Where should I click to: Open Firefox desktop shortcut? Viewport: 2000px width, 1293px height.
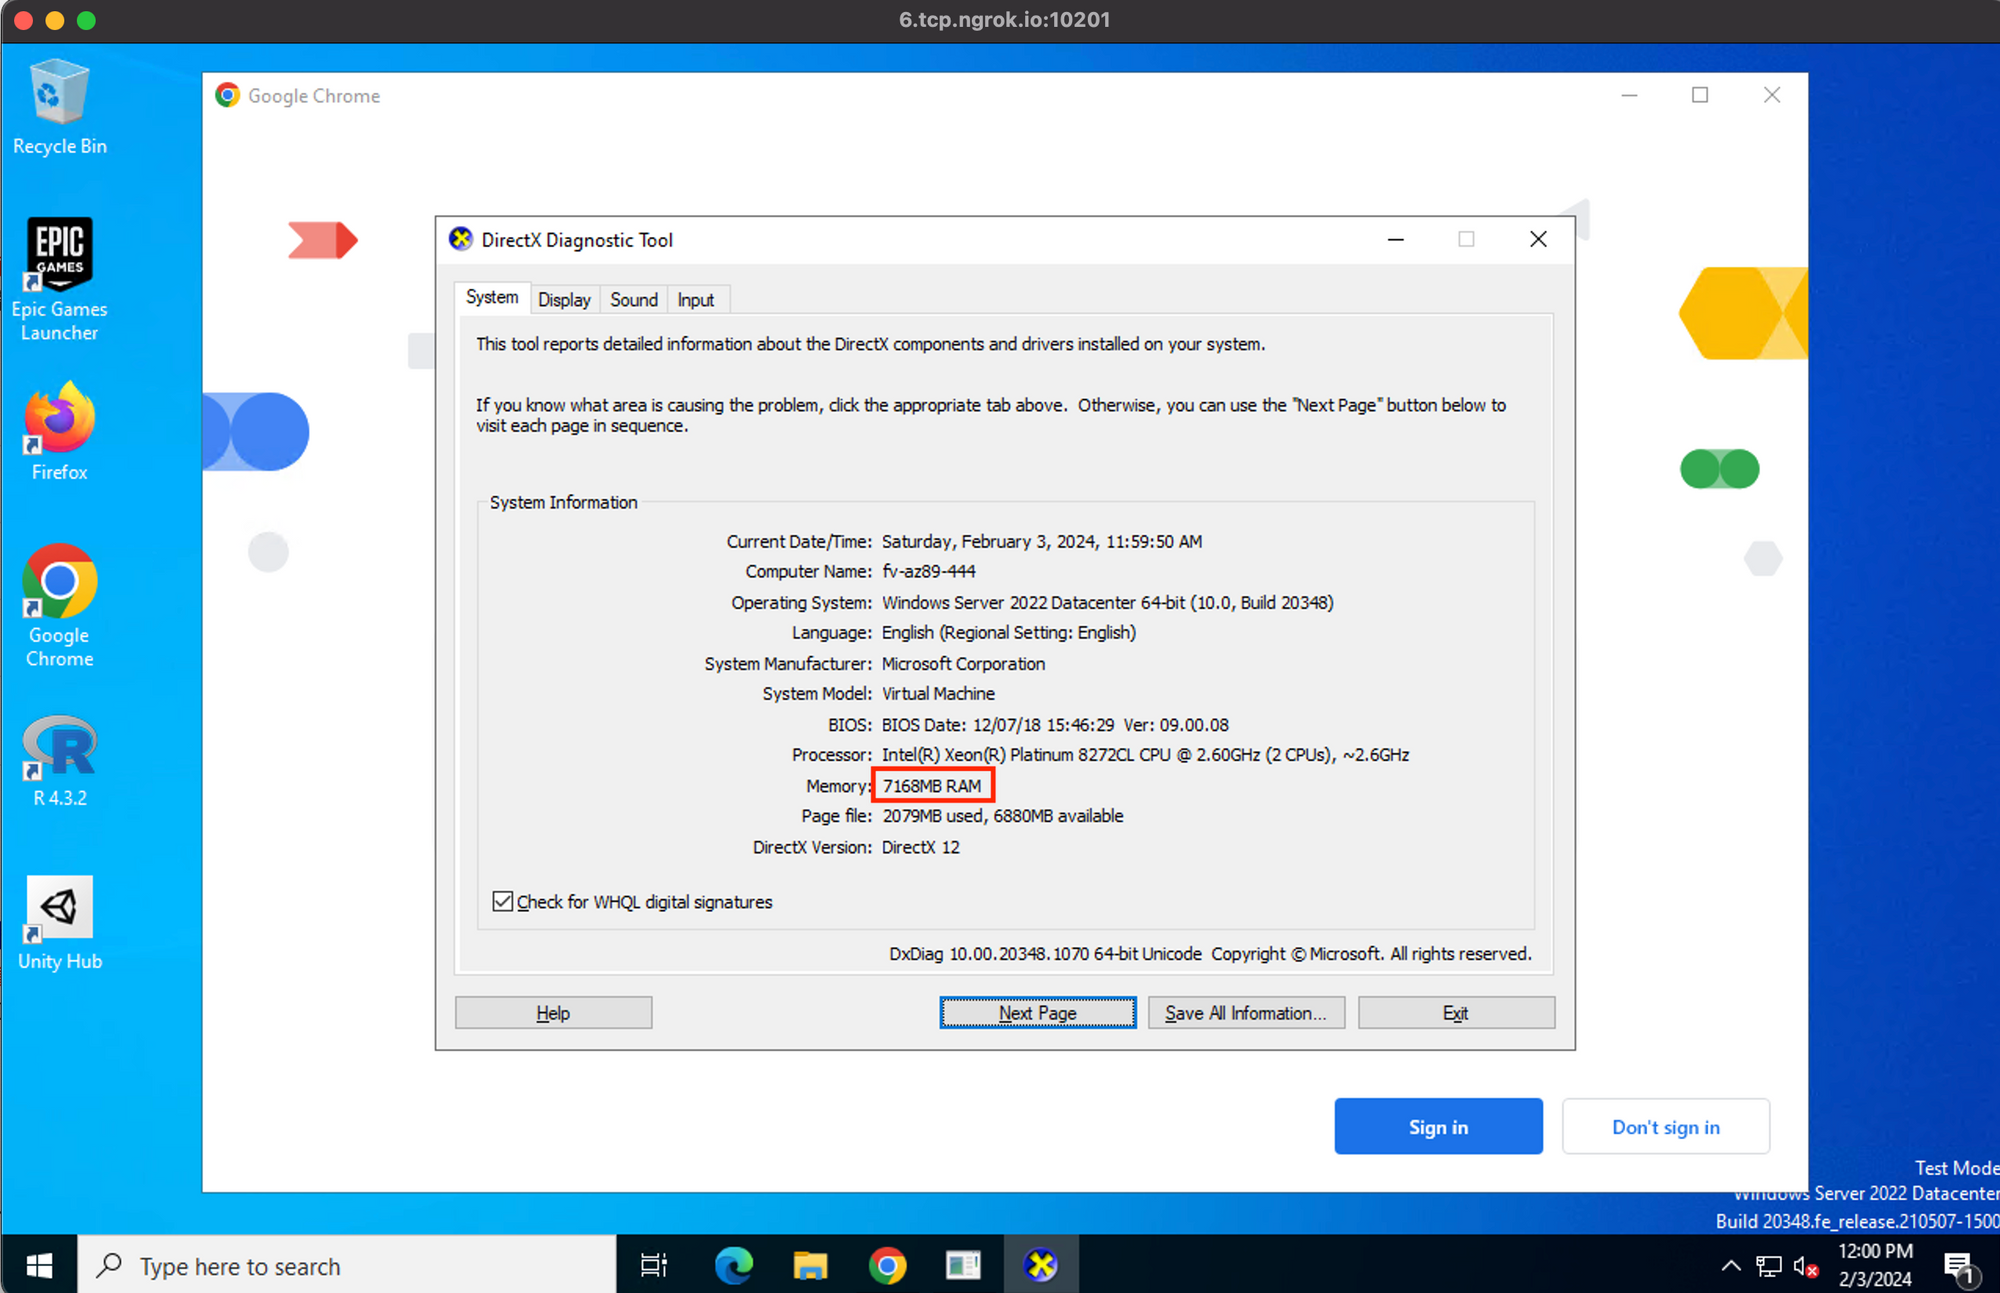[60, 432]
